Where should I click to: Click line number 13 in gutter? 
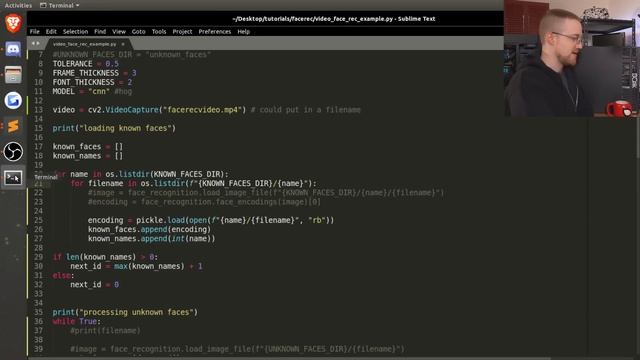(38, 110)
